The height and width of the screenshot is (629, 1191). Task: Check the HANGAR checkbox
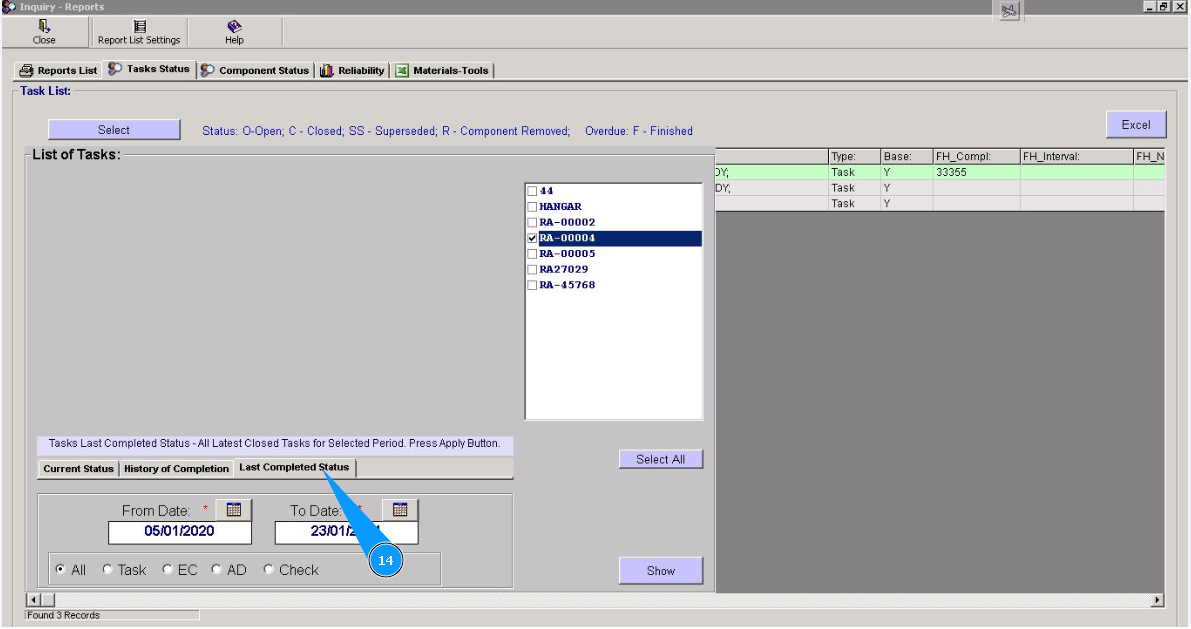coord(532,207)
